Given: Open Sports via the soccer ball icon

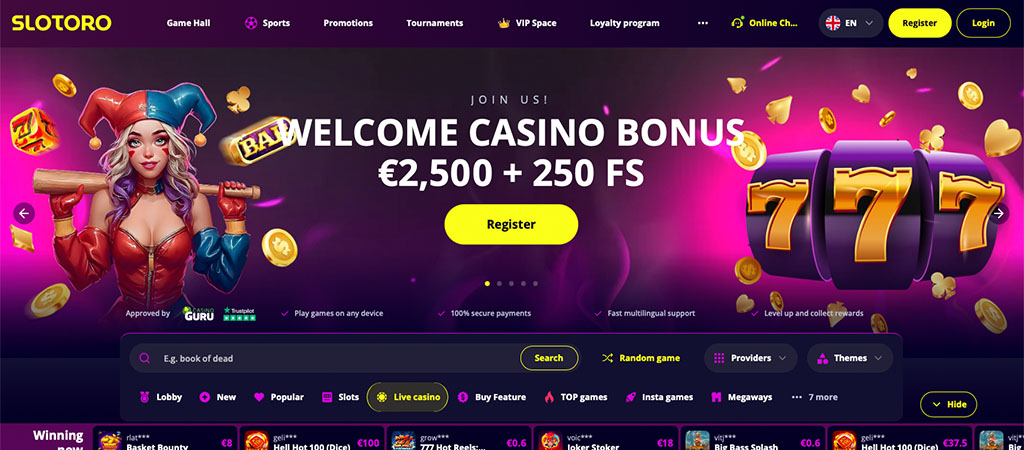Looking at the screenshot, I should 251,23.
